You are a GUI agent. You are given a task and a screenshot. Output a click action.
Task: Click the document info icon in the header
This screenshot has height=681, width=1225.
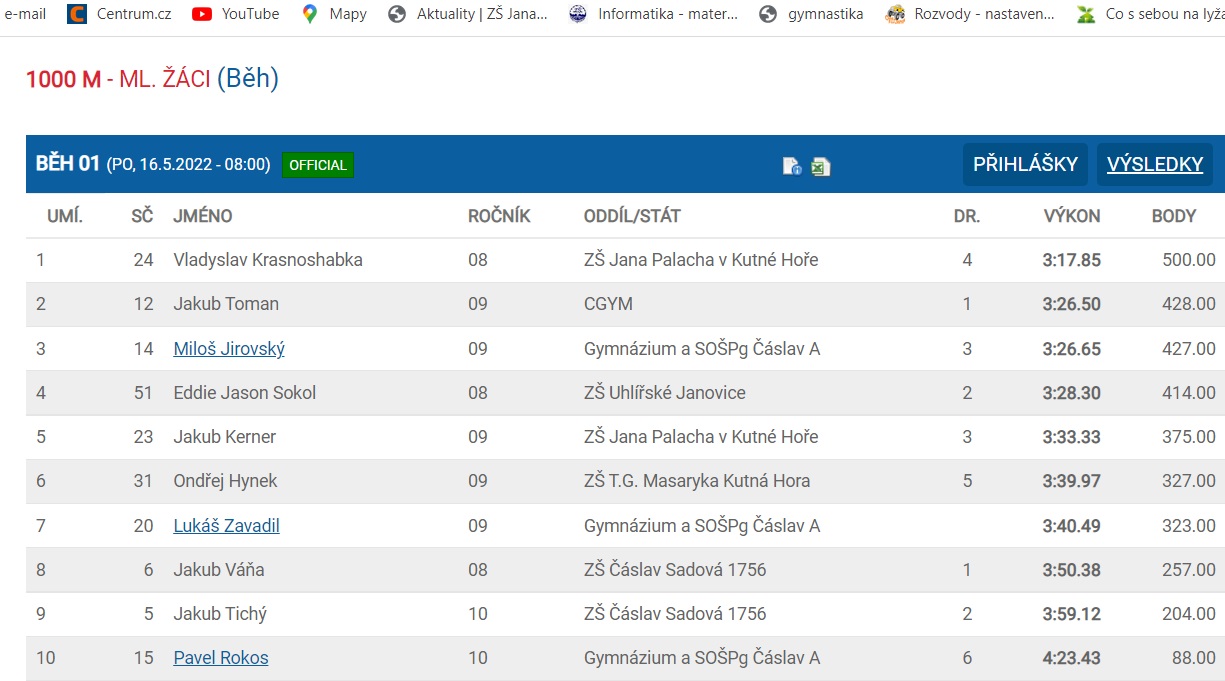[792, 167]
